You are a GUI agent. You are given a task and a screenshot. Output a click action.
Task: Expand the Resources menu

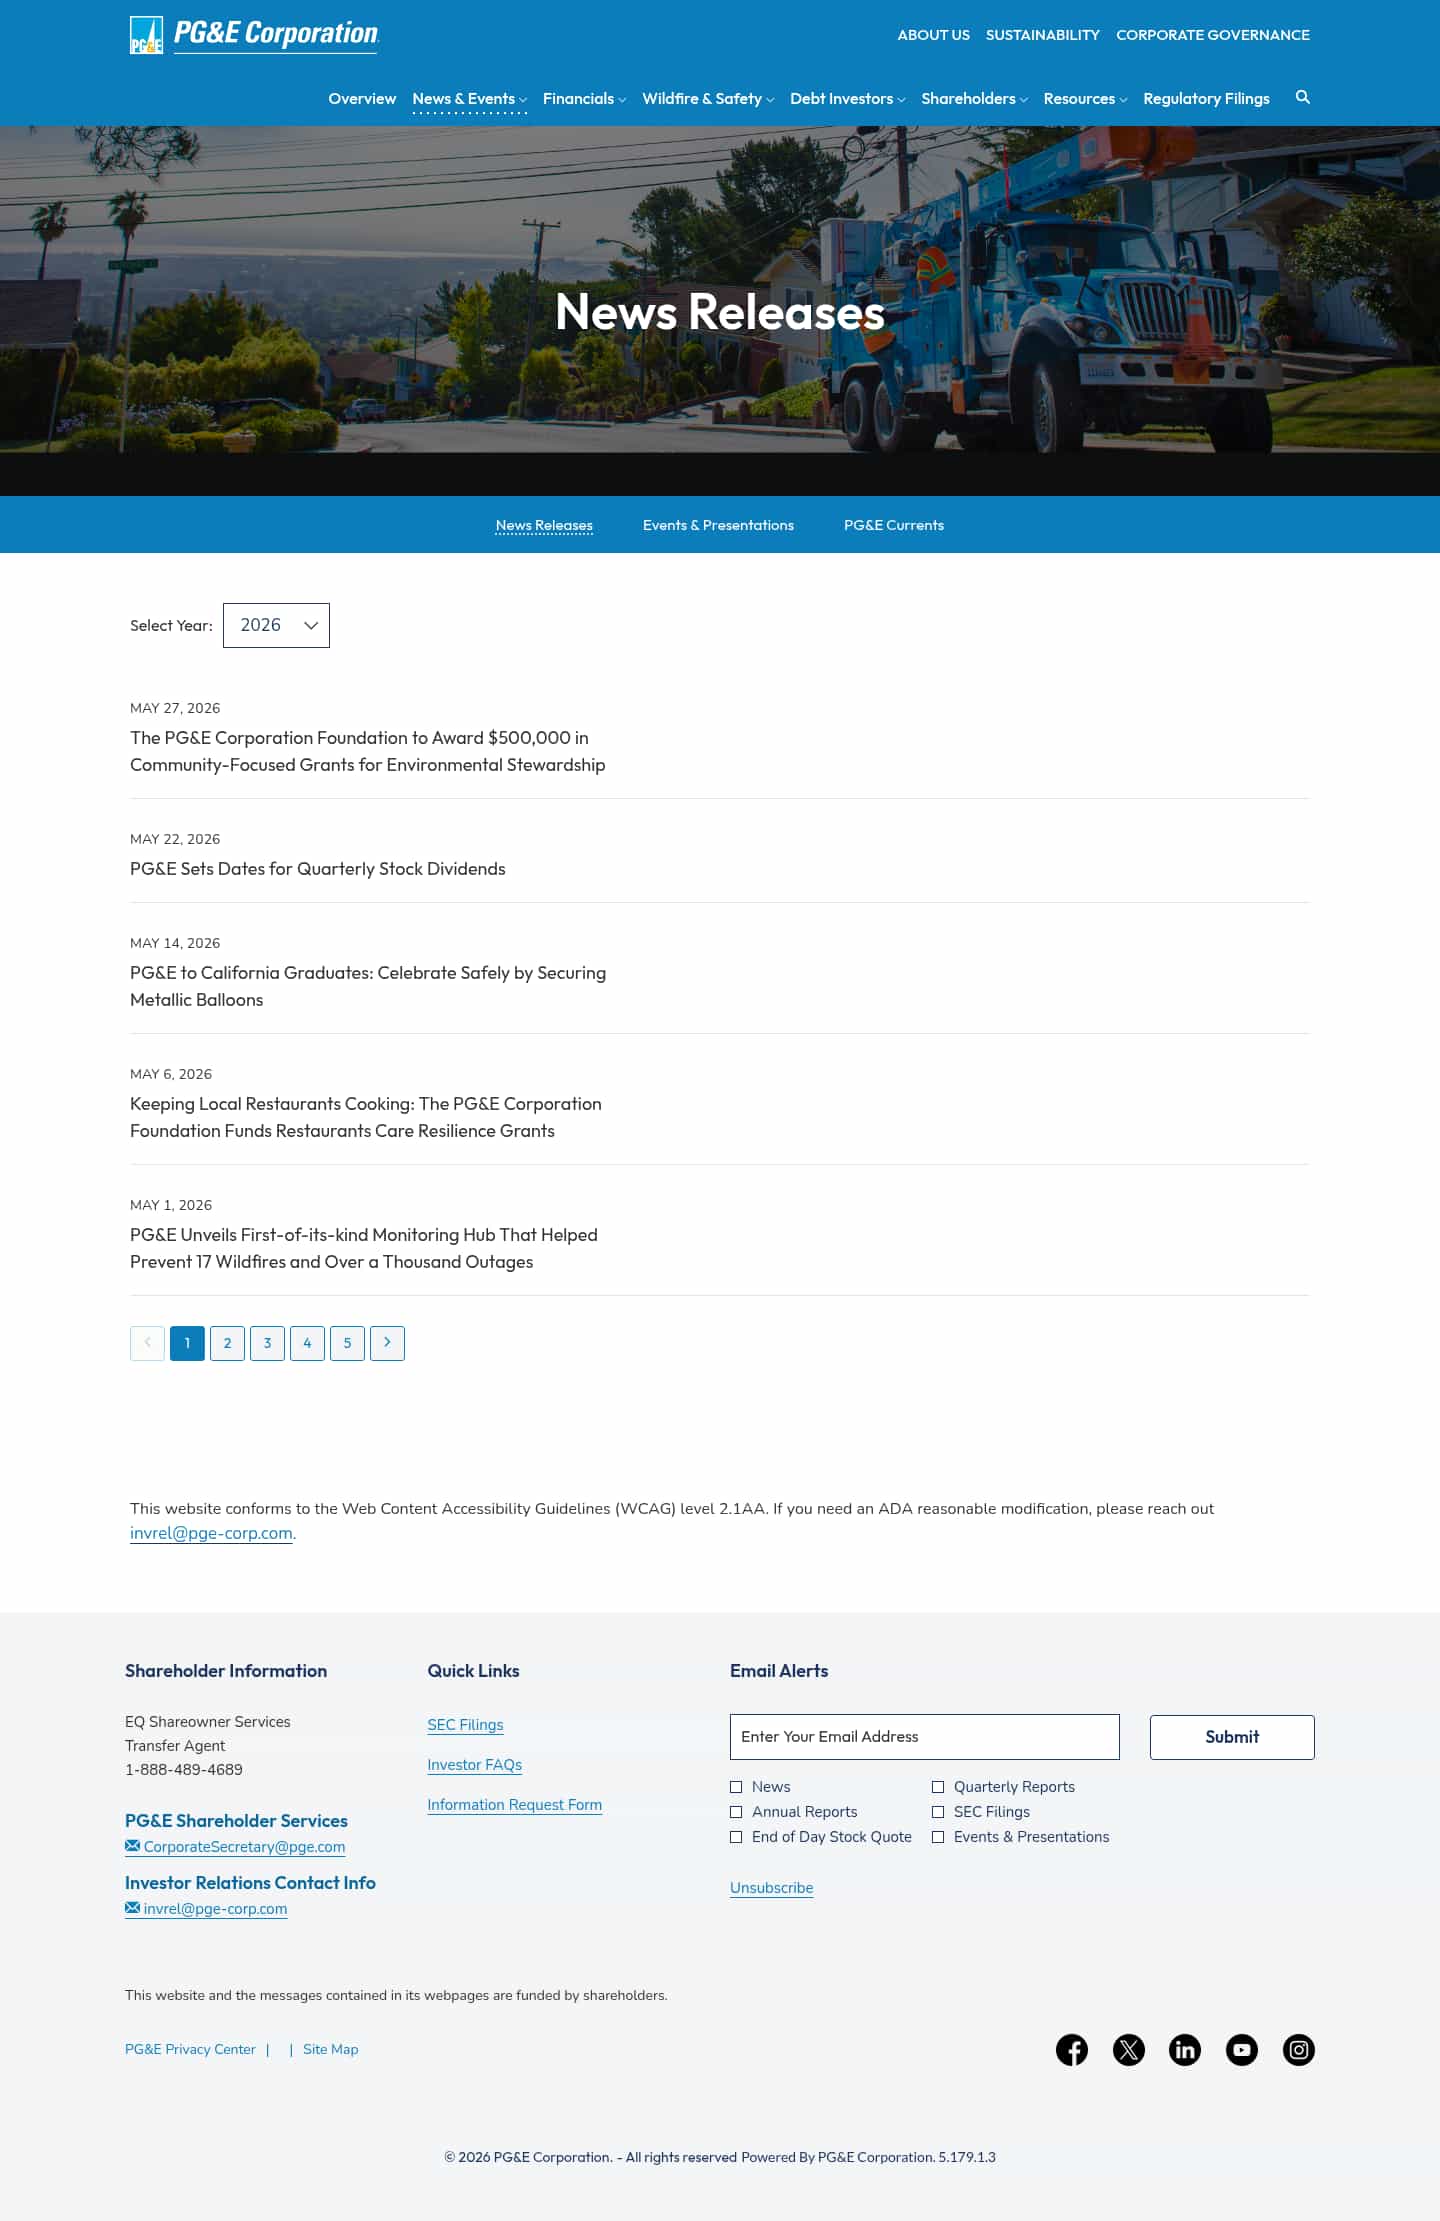coord(1085,99)
